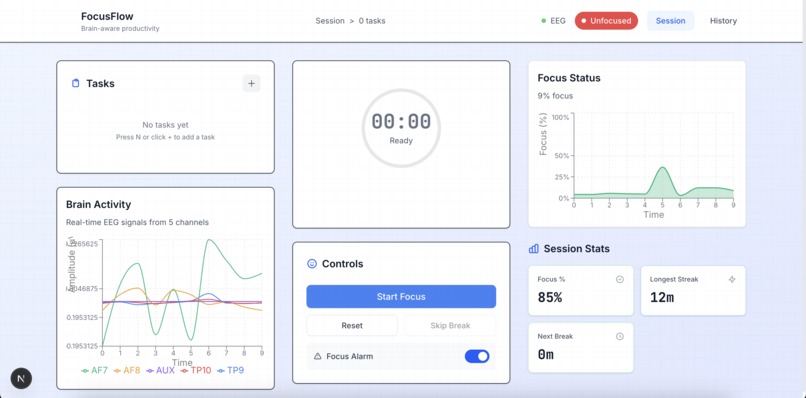Click the EEG status label
Viewport: 806px width, 398px height.
click(x=558, y=21)
